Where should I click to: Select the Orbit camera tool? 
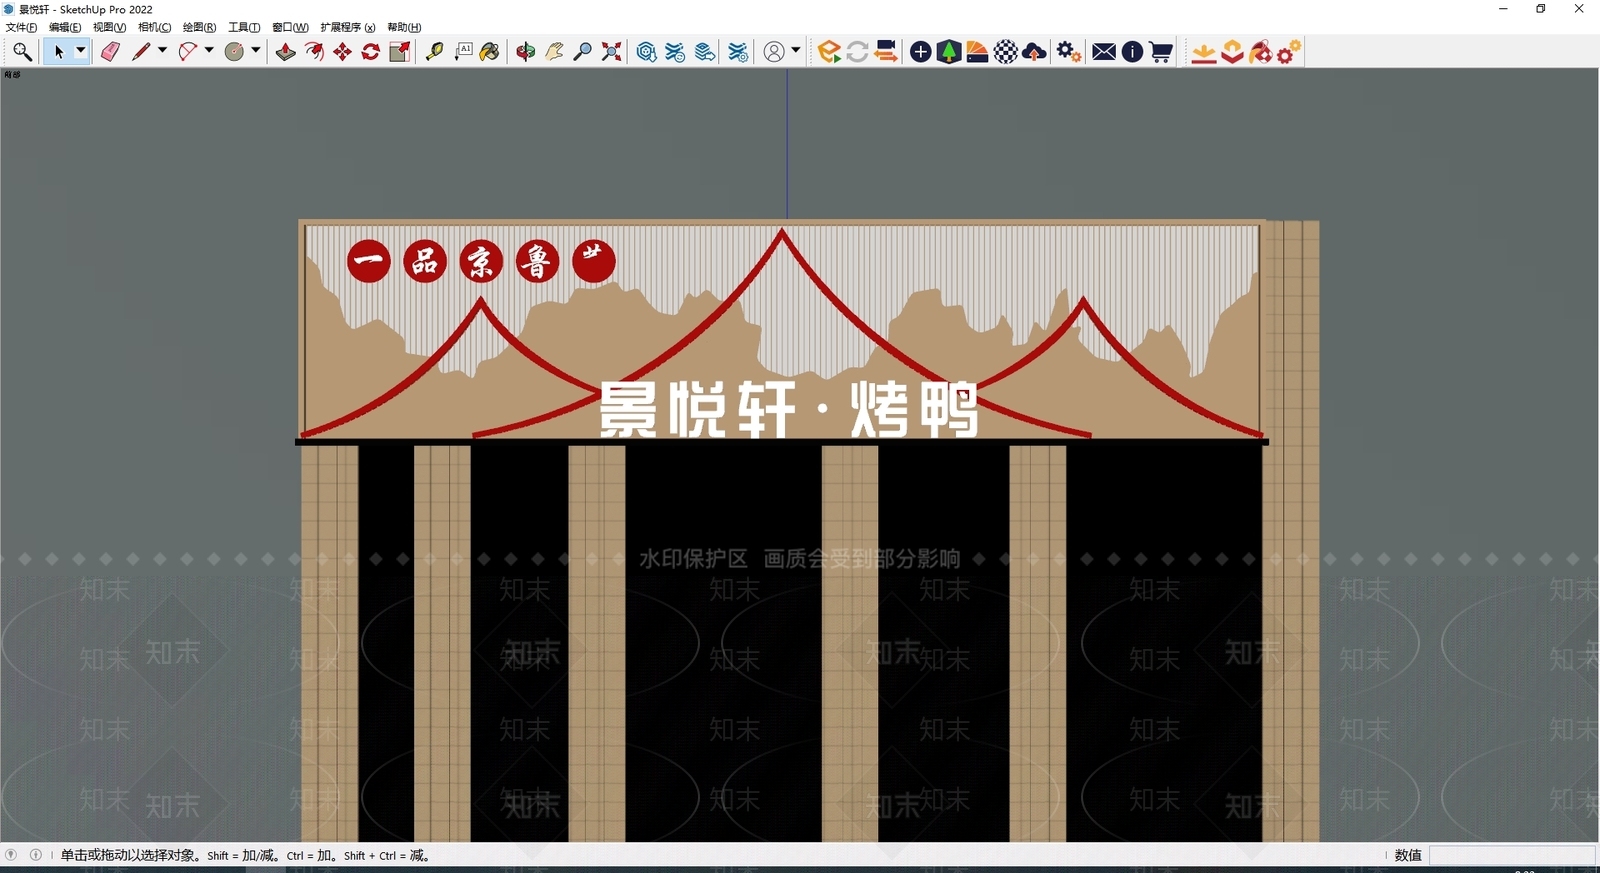(x=526, y=52)
